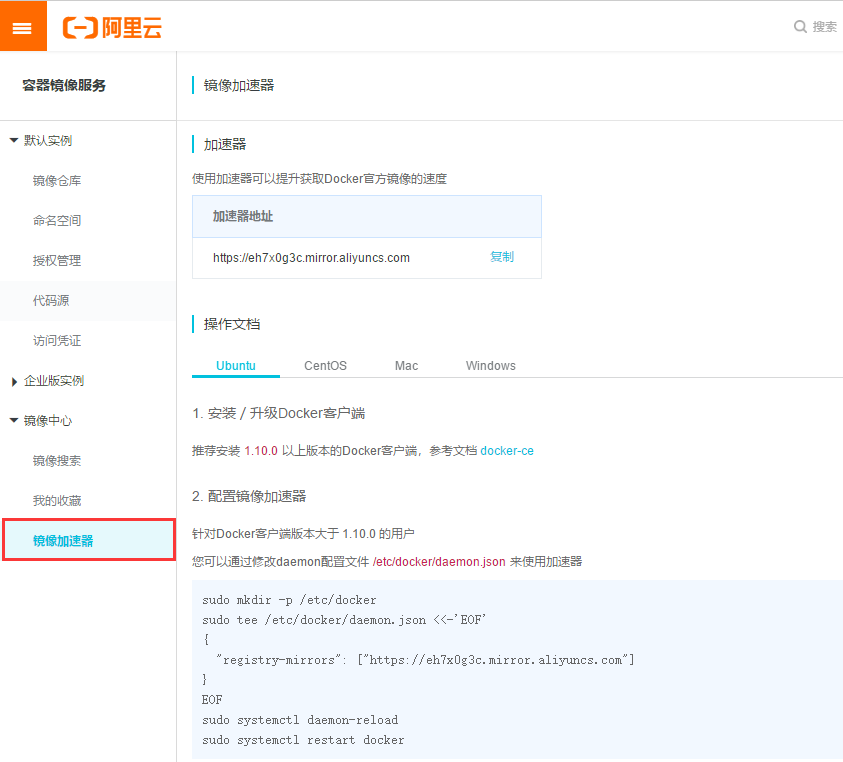Collapse the 镜像中心 section

[14, 421]
